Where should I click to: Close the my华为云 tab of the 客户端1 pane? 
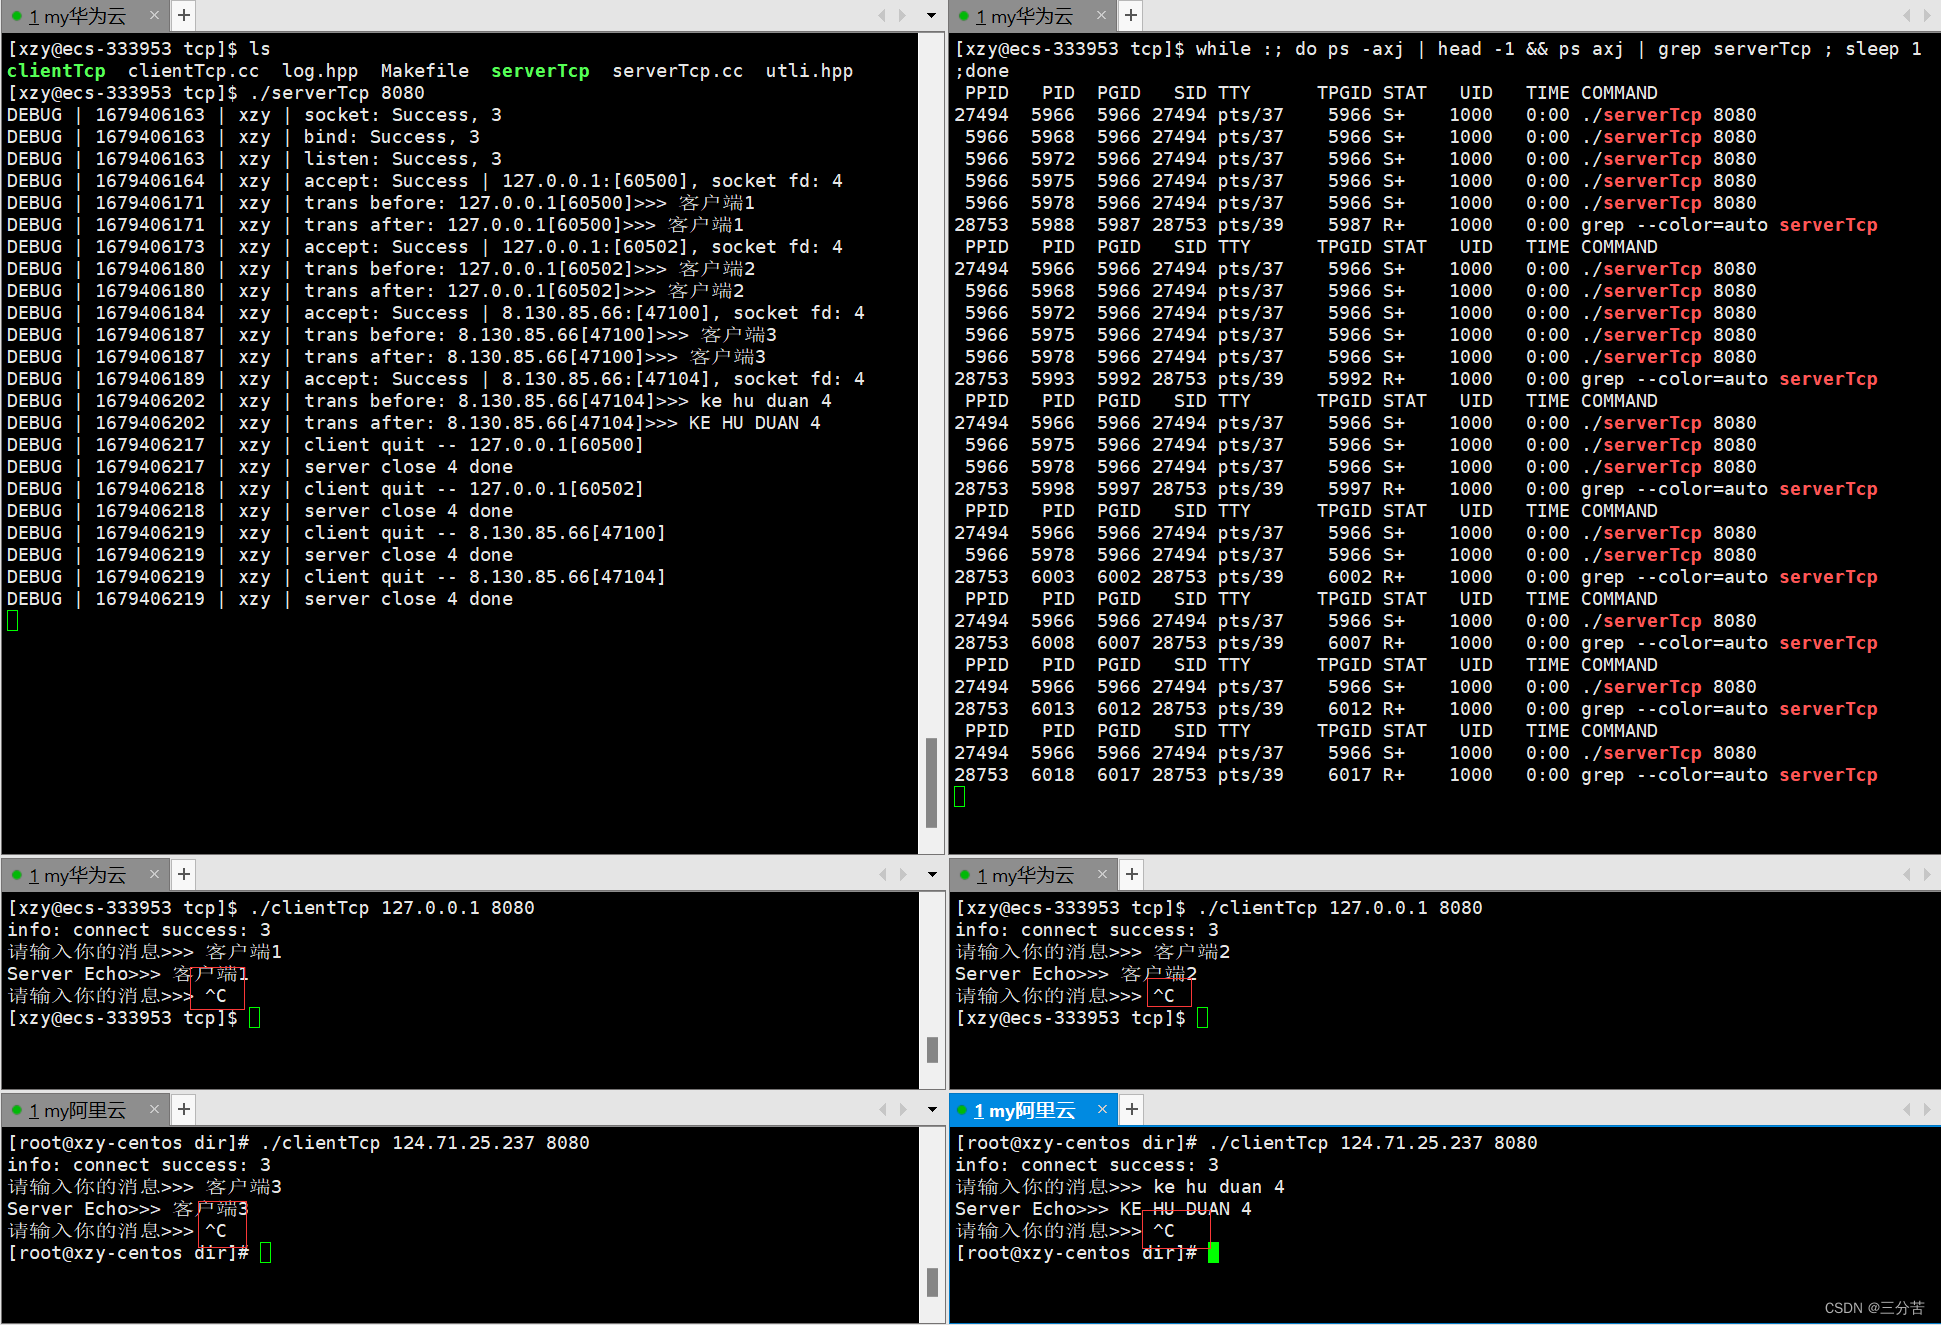coord(154,874)
